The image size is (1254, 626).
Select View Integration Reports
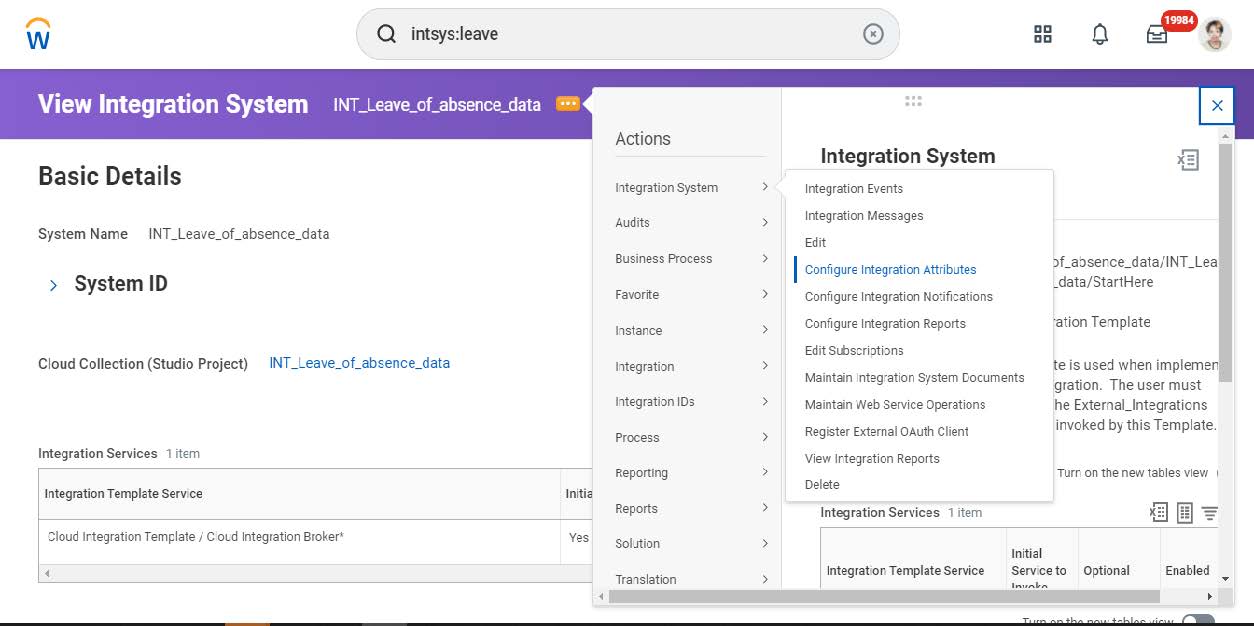(x=872, y=458)
